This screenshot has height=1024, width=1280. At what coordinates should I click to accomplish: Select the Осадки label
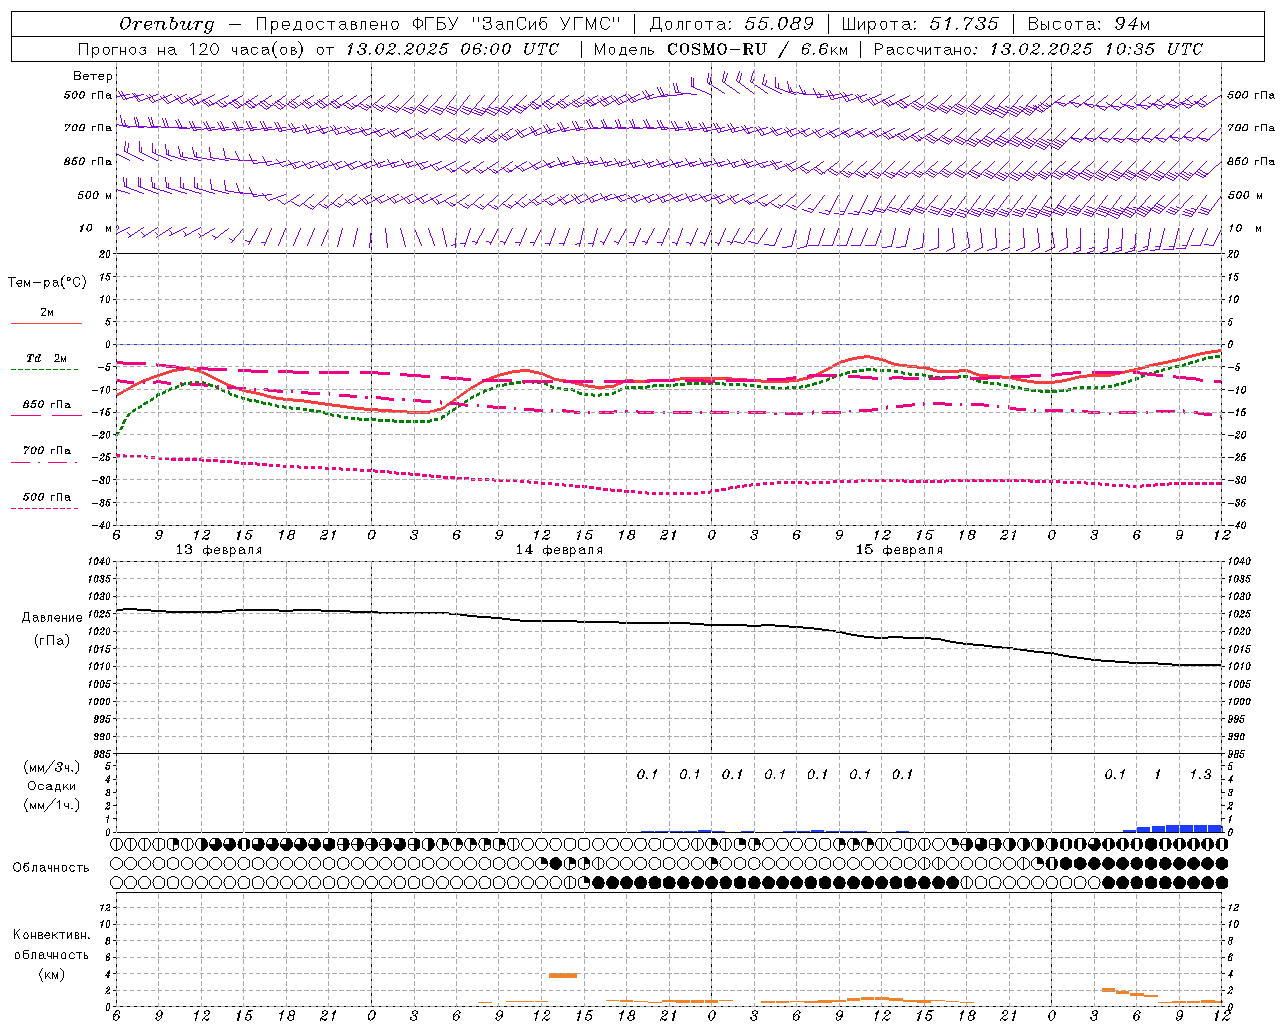[x=52, y=786]
